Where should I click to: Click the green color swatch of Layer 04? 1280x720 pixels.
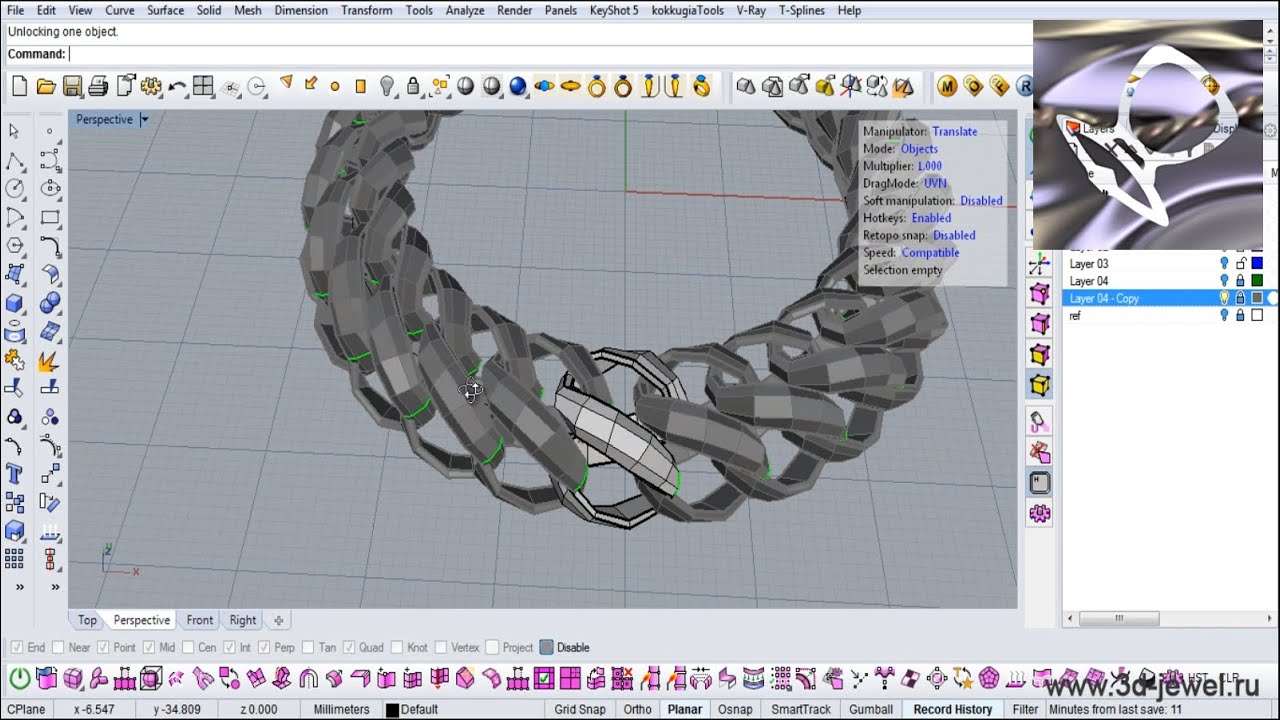pyautogui.click(x=1257, y=281)
